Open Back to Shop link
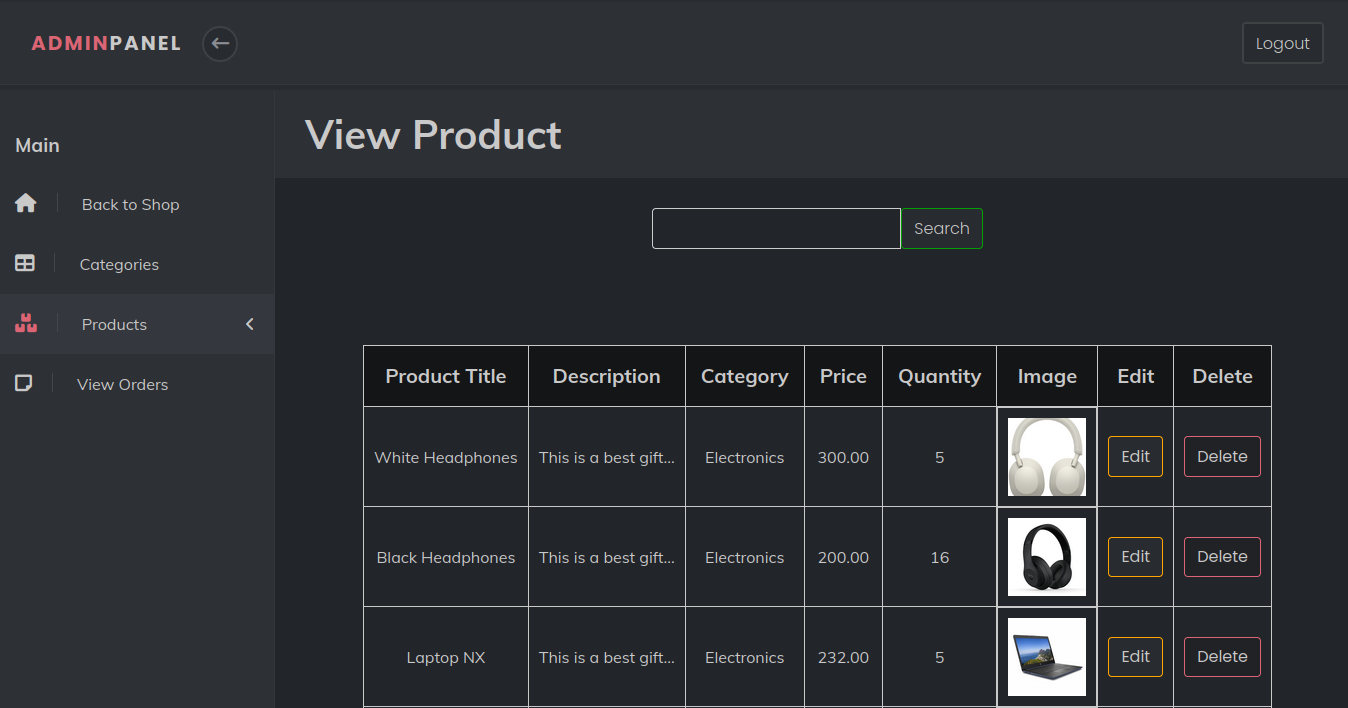Image resolution: width=1348 pixels, height=708 pixels. [130, 205]
